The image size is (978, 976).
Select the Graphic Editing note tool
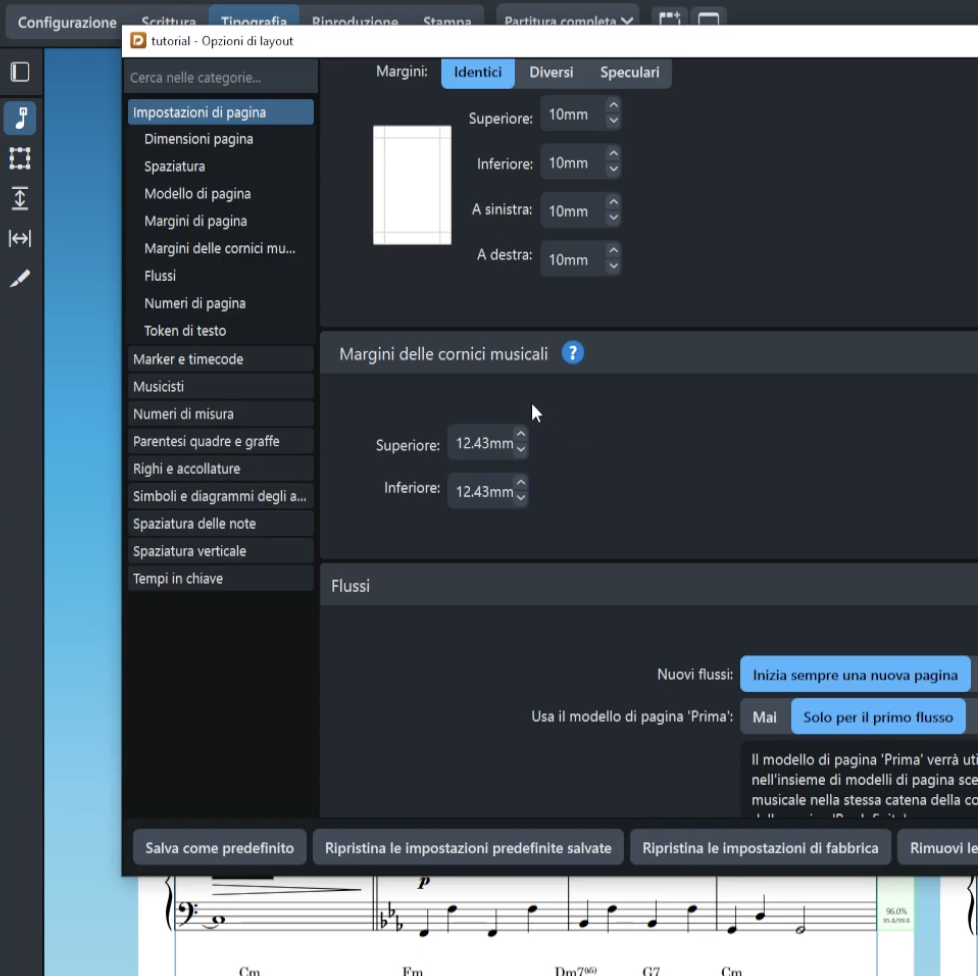pos(20,118)
